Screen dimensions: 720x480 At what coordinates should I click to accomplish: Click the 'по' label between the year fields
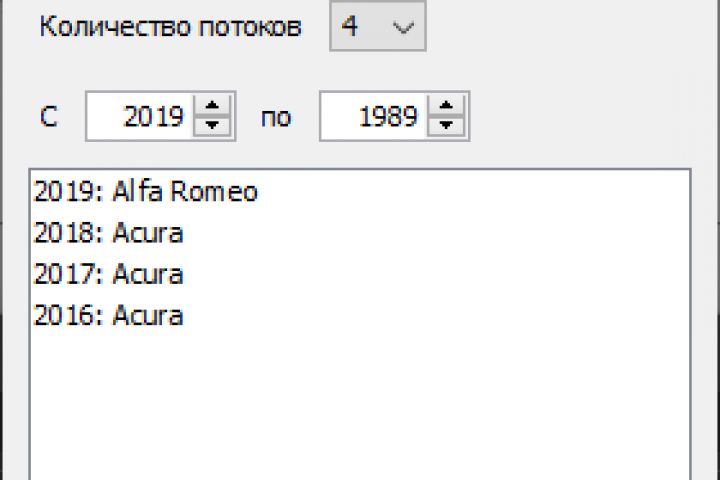click(x=275, y=118)
